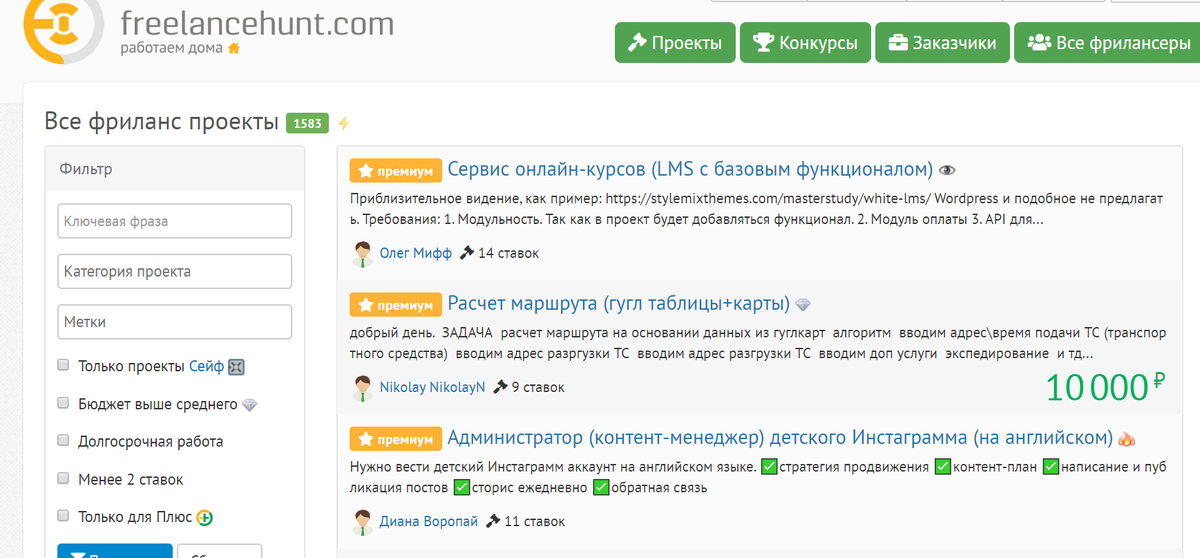Viewport: 1200px width, 558px height.
Task: Open Диана Воропай's profile link
Action: pyautogui.click(x=429, y=521)
